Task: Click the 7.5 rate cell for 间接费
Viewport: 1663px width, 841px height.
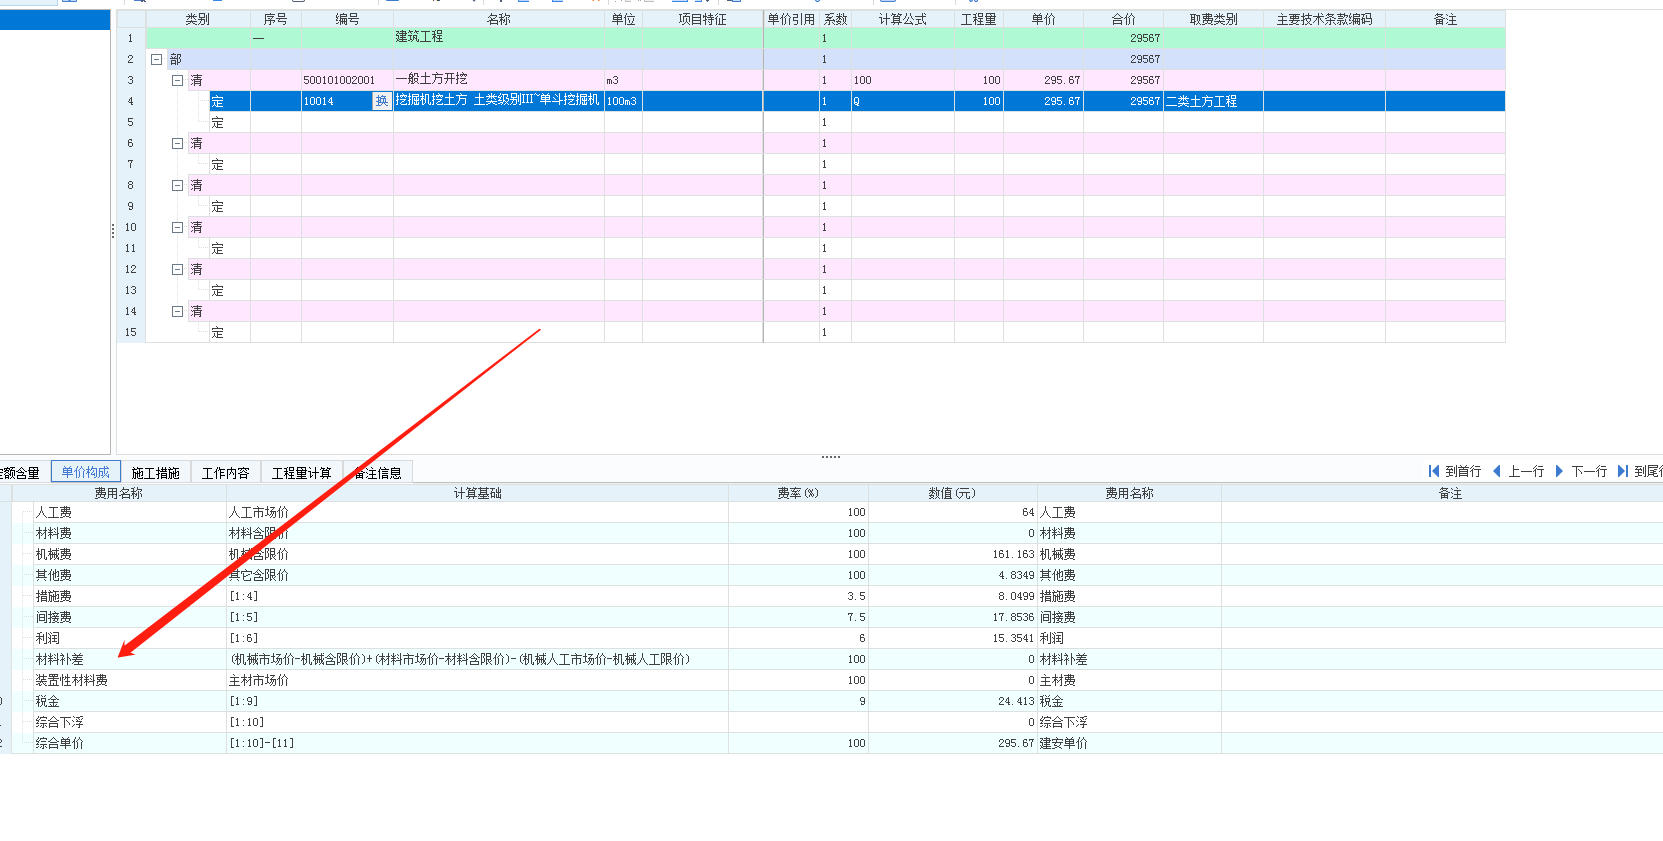Action: 798,617
